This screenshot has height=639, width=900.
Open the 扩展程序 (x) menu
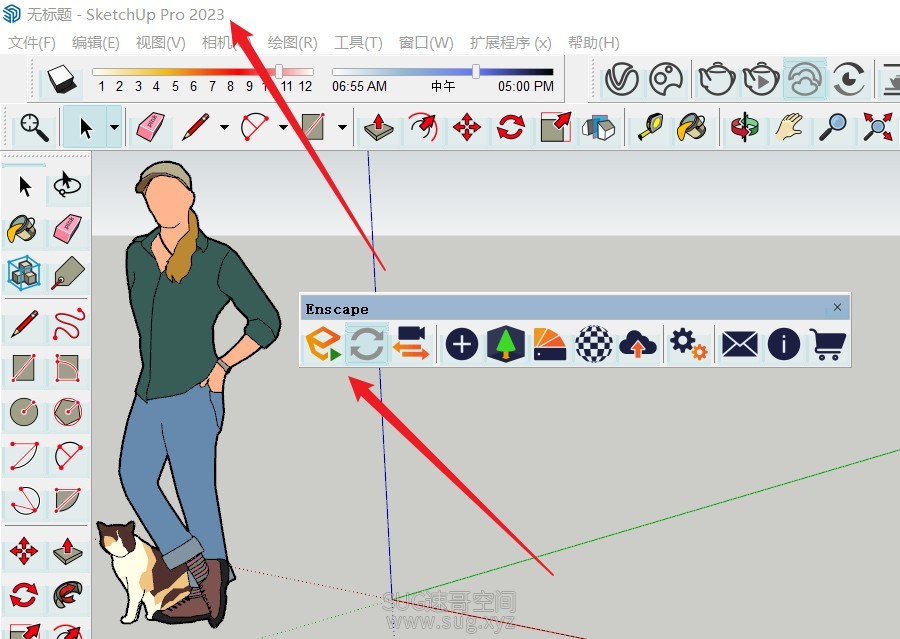point(510,42)
